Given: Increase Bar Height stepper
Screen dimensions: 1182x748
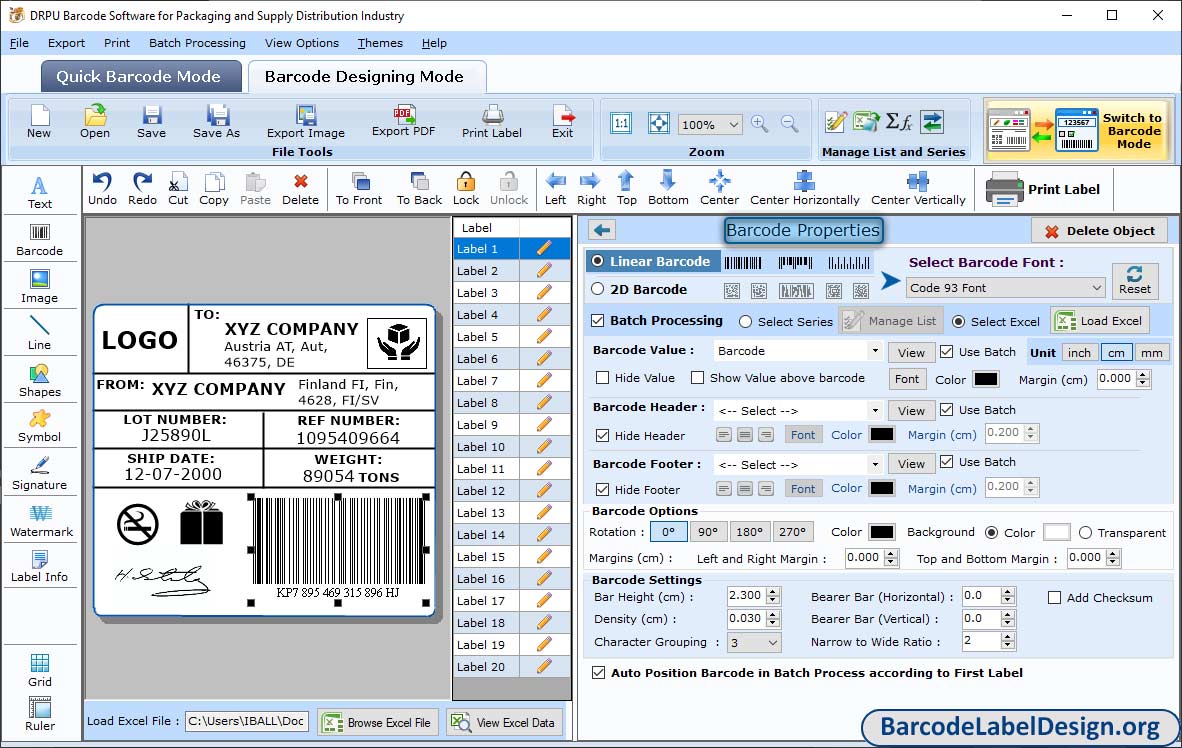Looking at the screenshot, I should click(773, 591).
